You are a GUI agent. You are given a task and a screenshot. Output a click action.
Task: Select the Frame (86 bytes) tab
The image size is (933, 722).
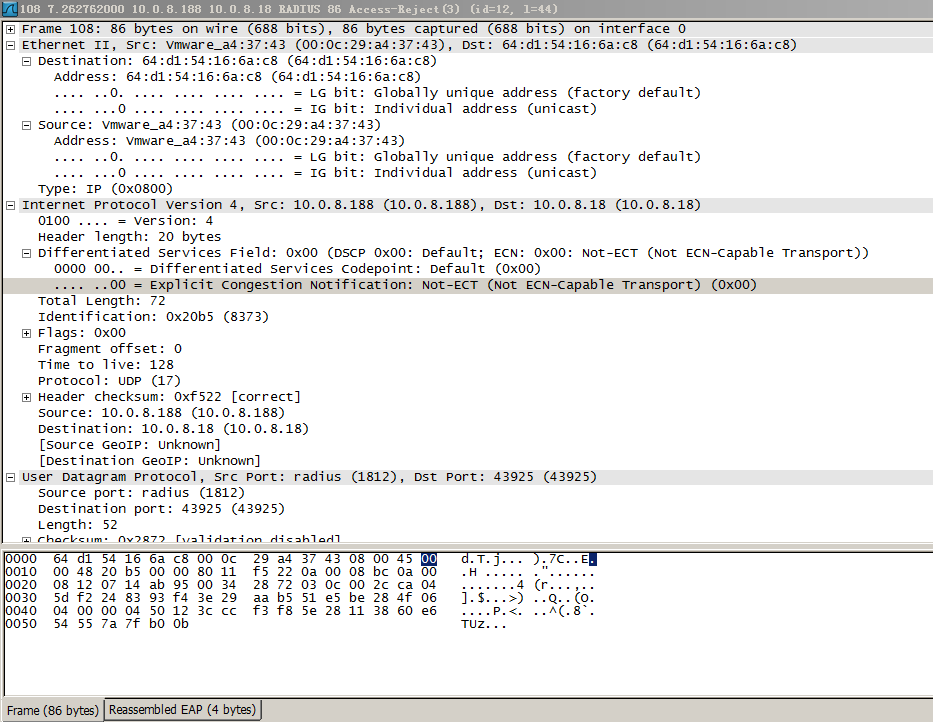click(x=52, y=709)
